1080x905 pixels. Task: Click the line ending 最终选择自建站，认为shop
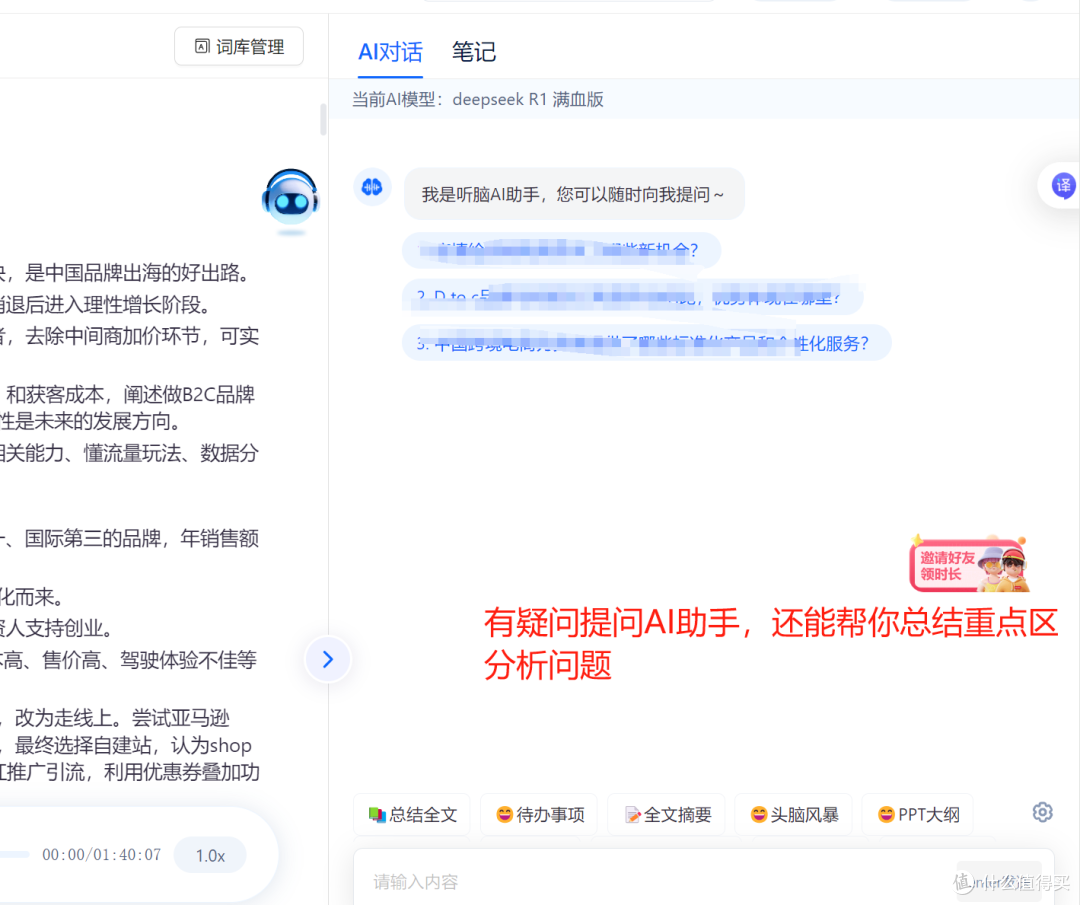(126, 745)
